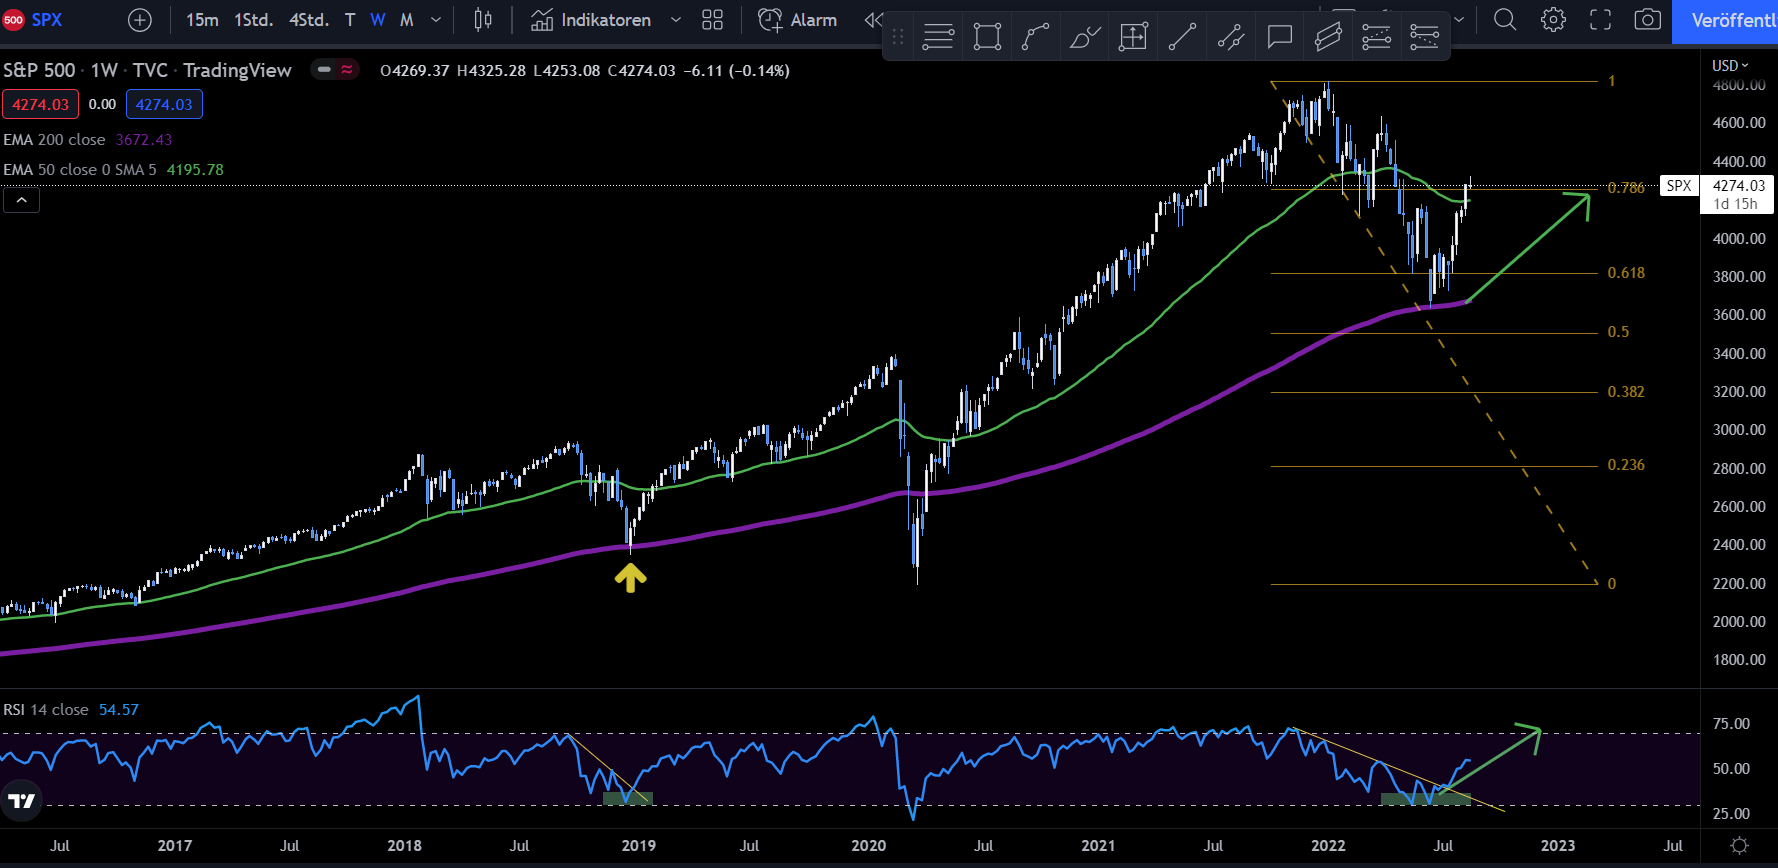Viewport: 1778px width, 868px height.
Task: Click the EMA 50 value 4195.78
Action: click(x=195, y=170)
